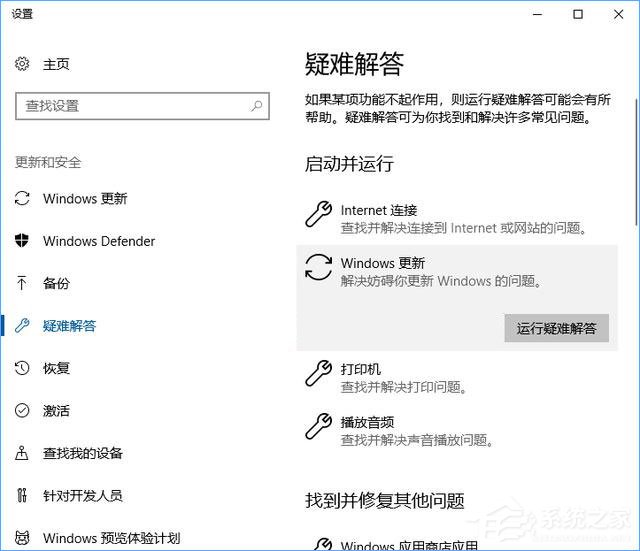Click the gear icon next to 主页
640x551 pixels.
pos(22,64)
